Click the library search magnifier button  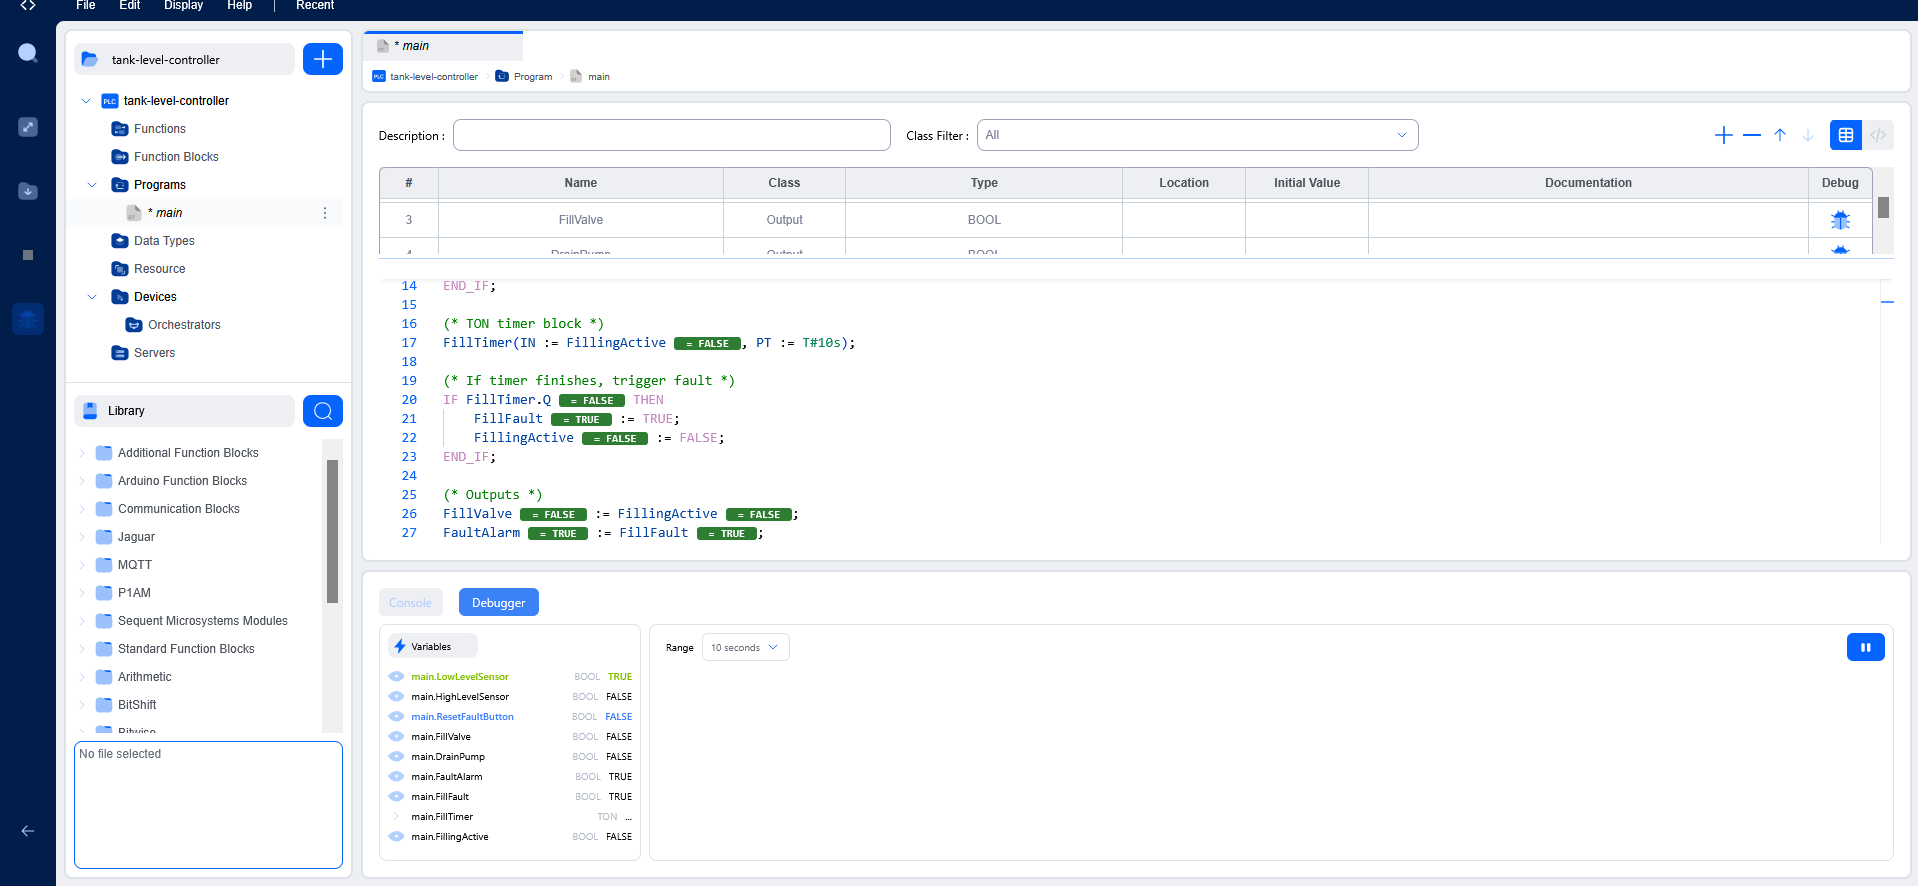tap(323, 411)
